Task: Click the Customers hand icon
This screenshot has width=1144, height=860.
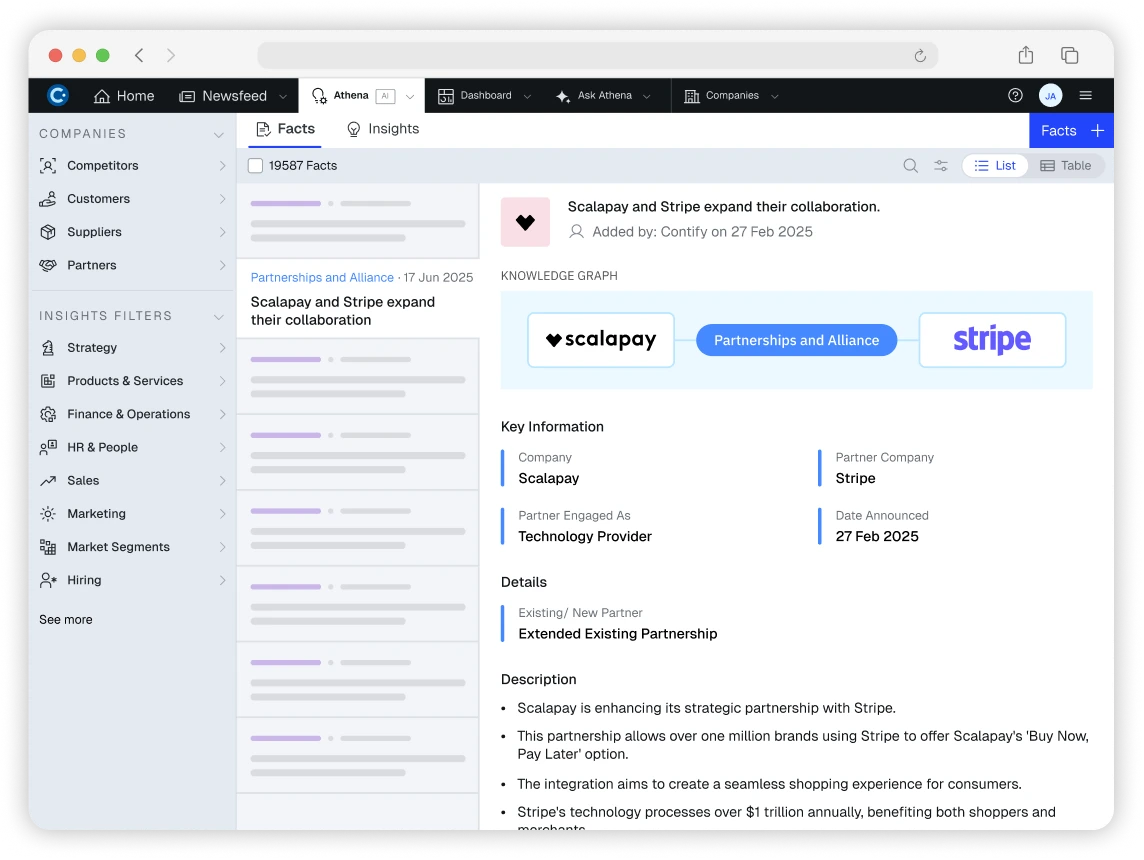Action: [x=48, y=198]
